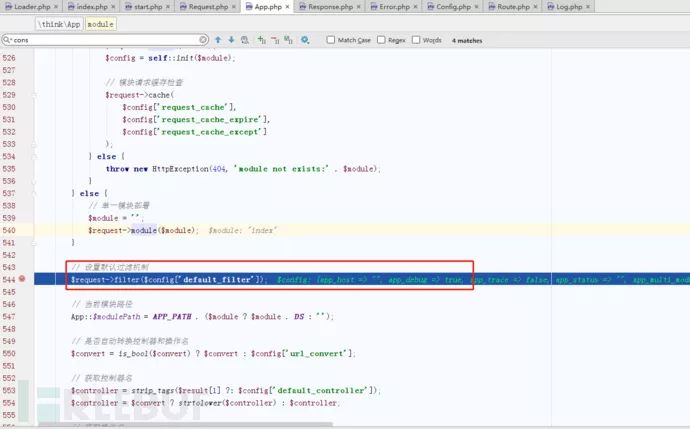Toggle breakpoint on line 544
690x429 pixels.
22,279
